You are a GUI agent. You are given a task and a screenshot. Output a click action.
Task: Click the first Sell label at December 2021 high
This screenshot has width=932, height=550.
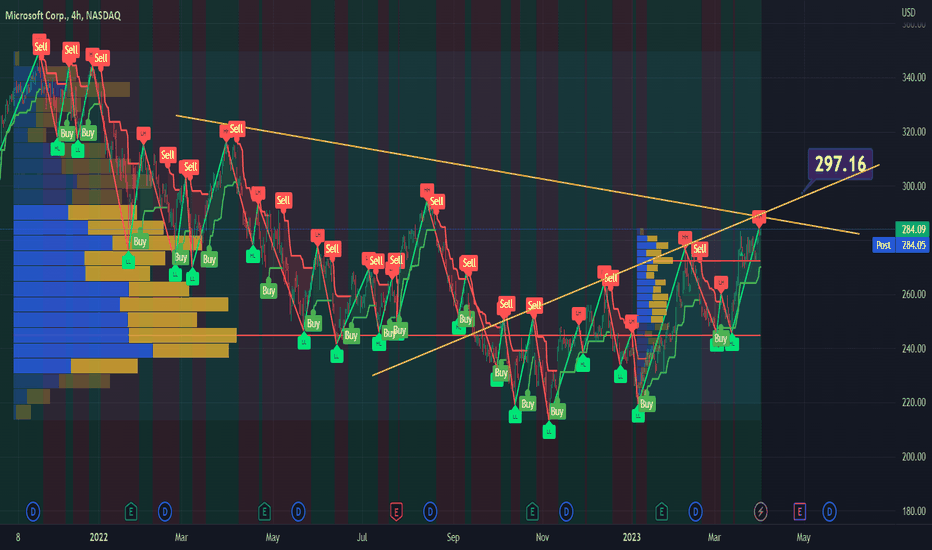40,46
